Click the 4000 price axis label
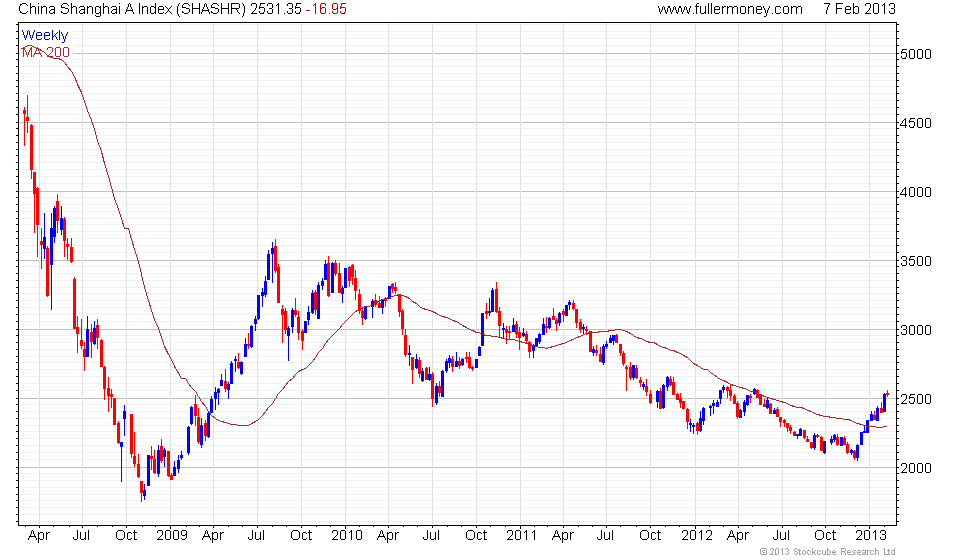The image size is (980, 560). coord(916,192)
